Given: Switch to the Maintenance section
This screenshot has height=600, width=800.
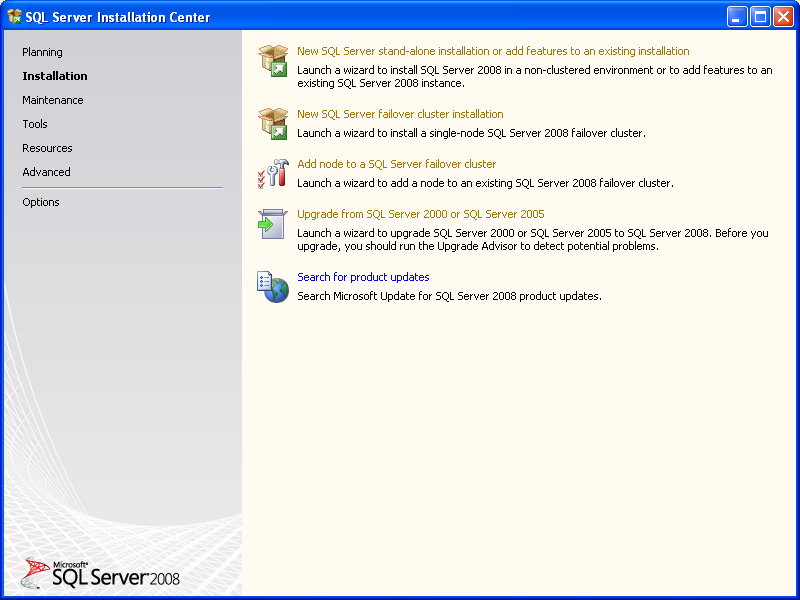Looking at the screenshot, I should coord(53,100).
